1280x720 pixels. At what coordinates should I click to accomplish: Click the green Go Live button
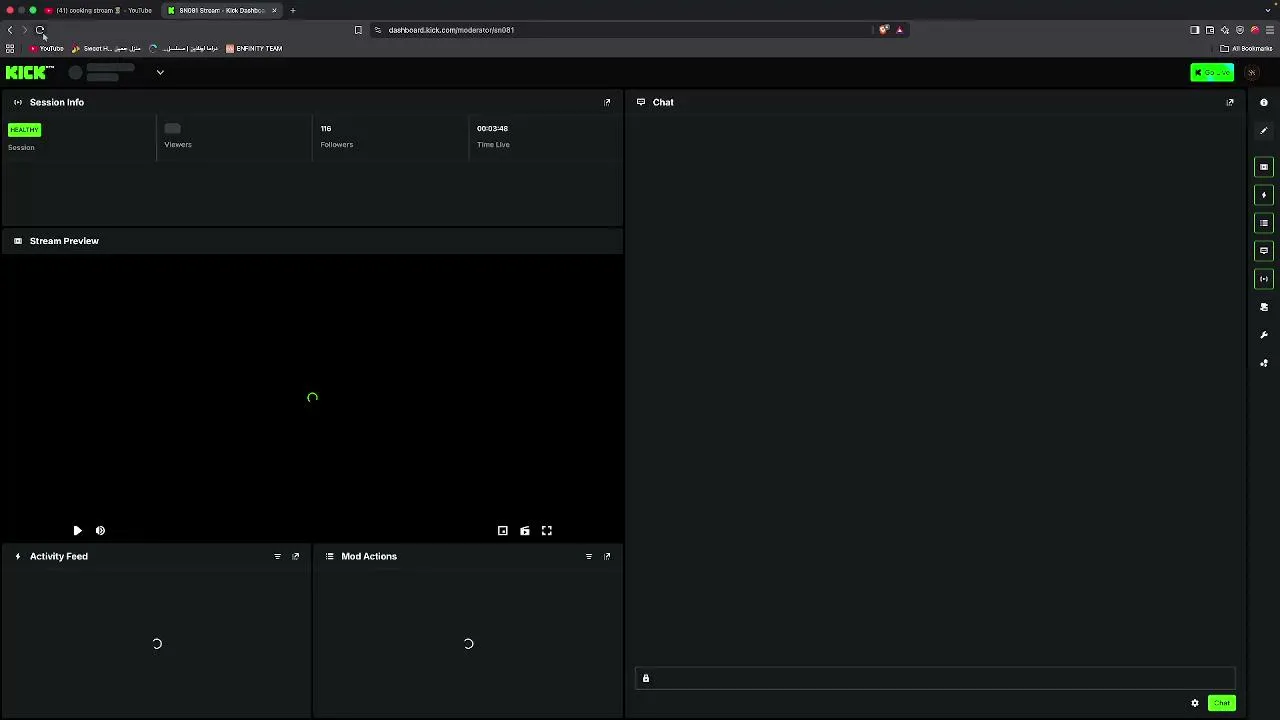point(1212,72)
